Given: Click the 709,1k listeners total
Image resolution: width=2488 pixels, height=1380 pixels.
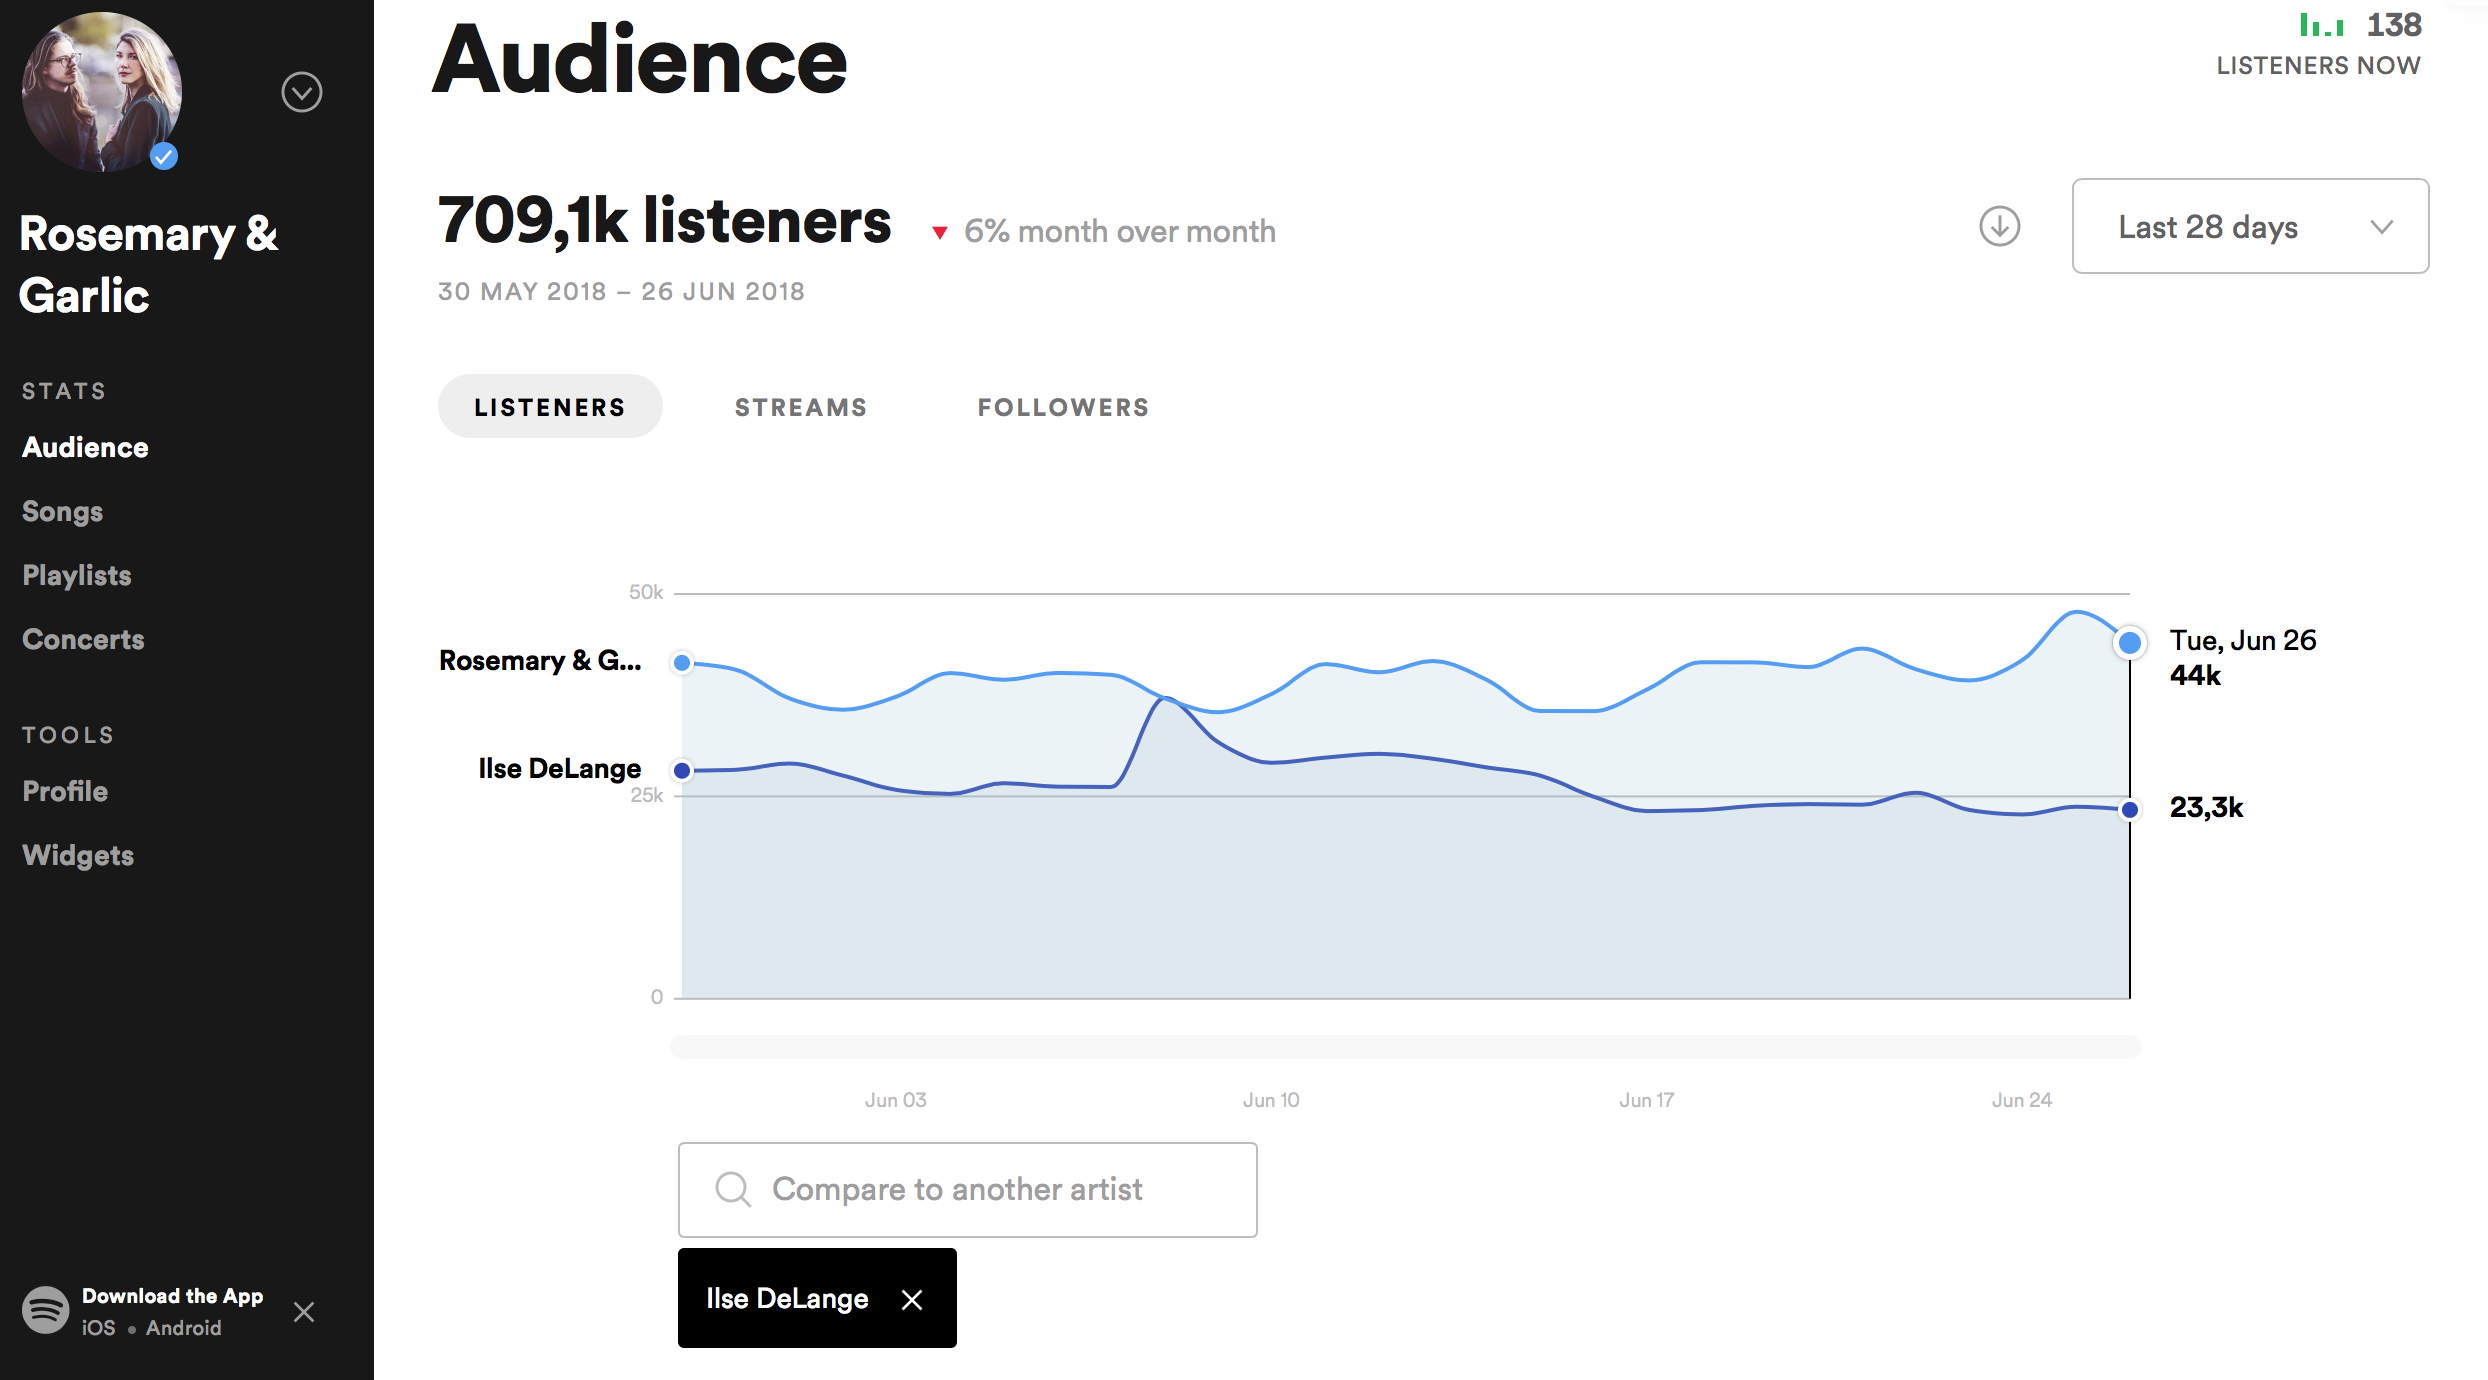Looking at the screenshot, I should point(664,220).
